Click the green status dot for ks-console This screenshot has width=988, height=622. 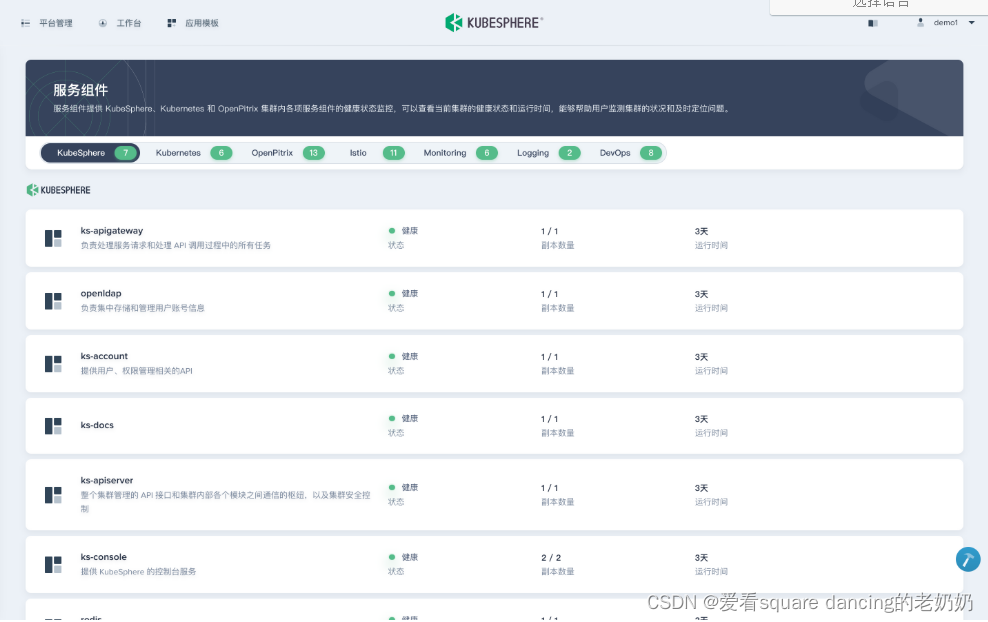tap(392, 557)
